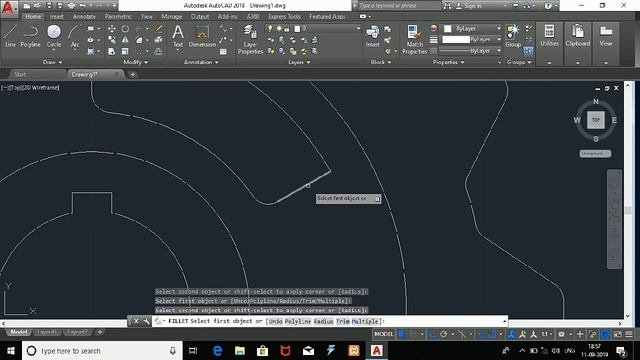
Task: Open the Annotate ribbon tab
Action: point(84,16)
